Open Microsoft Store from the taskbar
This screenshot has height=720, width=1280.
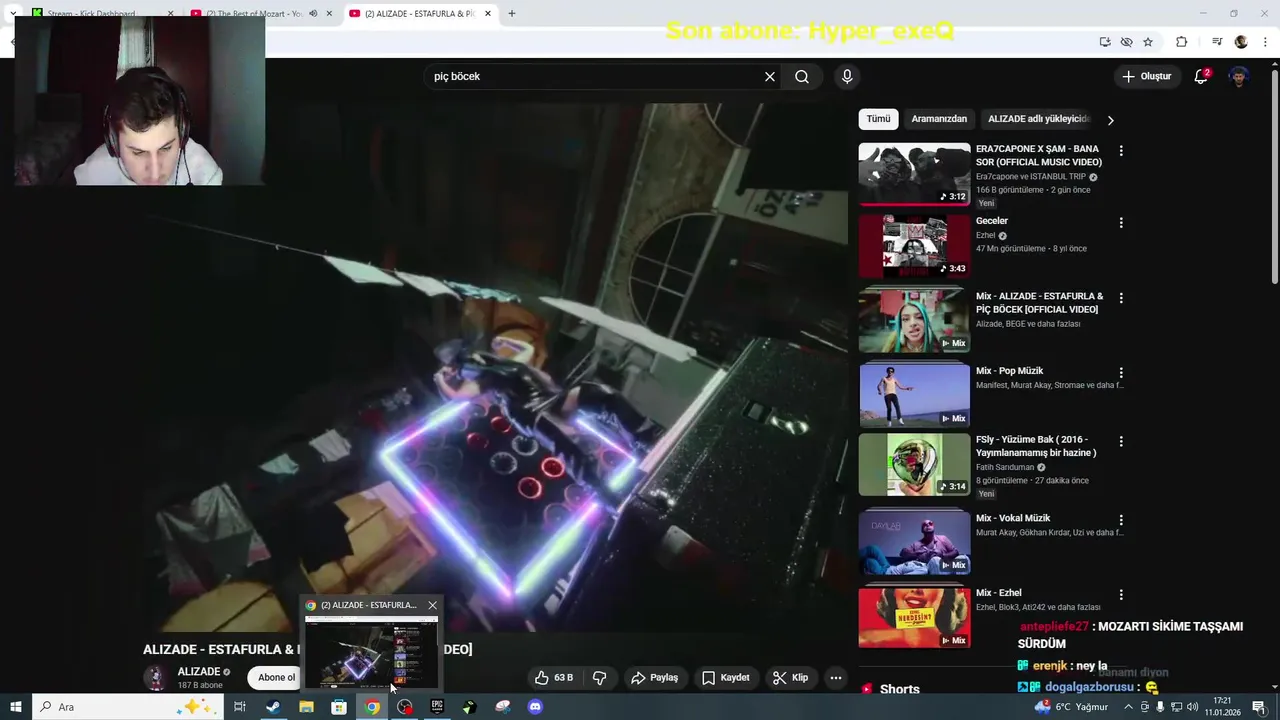[339, 707]
